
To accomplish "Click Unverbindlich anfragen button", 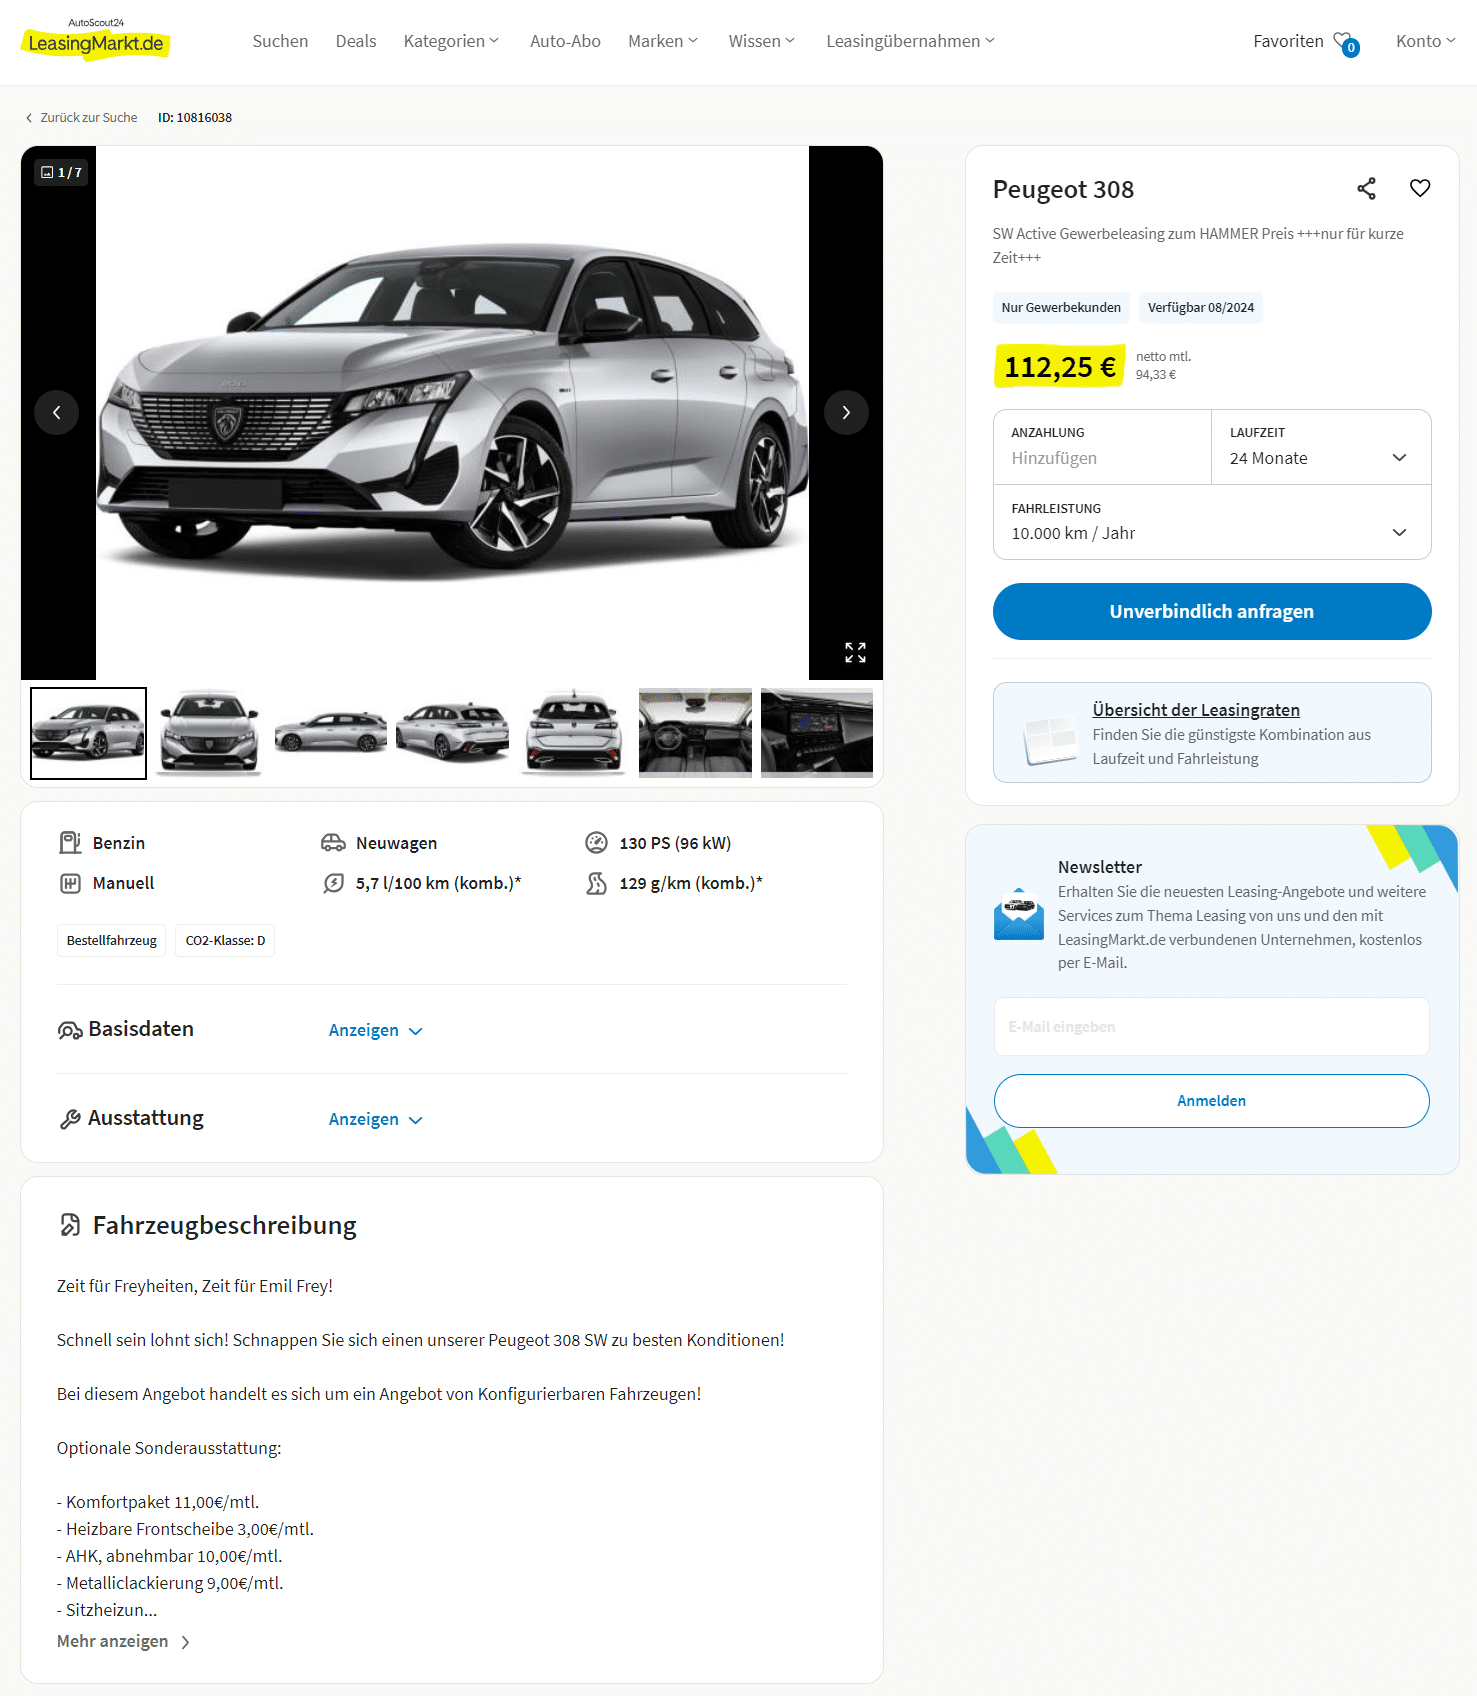I will point(1212,611).
